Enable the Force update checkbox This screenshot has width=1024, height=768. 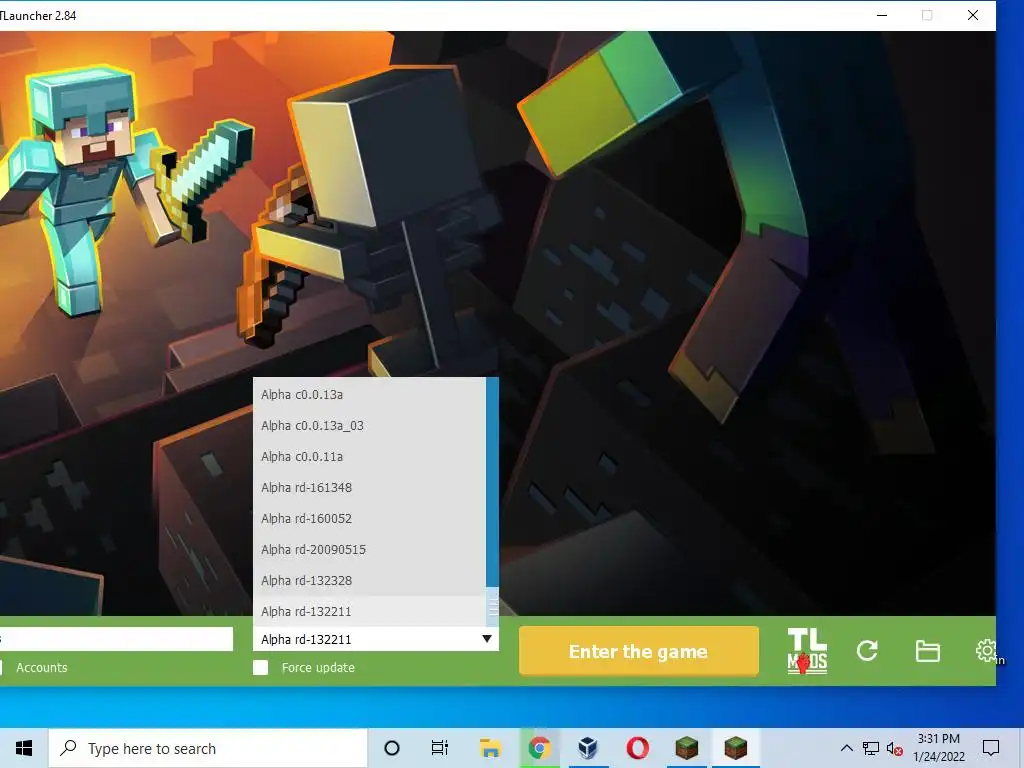click(261, 667)
